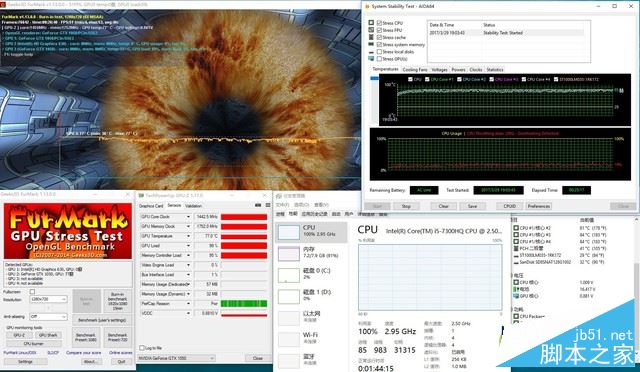
Task: Toggle the Stress FPU checkbox
Action: pos(379,30)
